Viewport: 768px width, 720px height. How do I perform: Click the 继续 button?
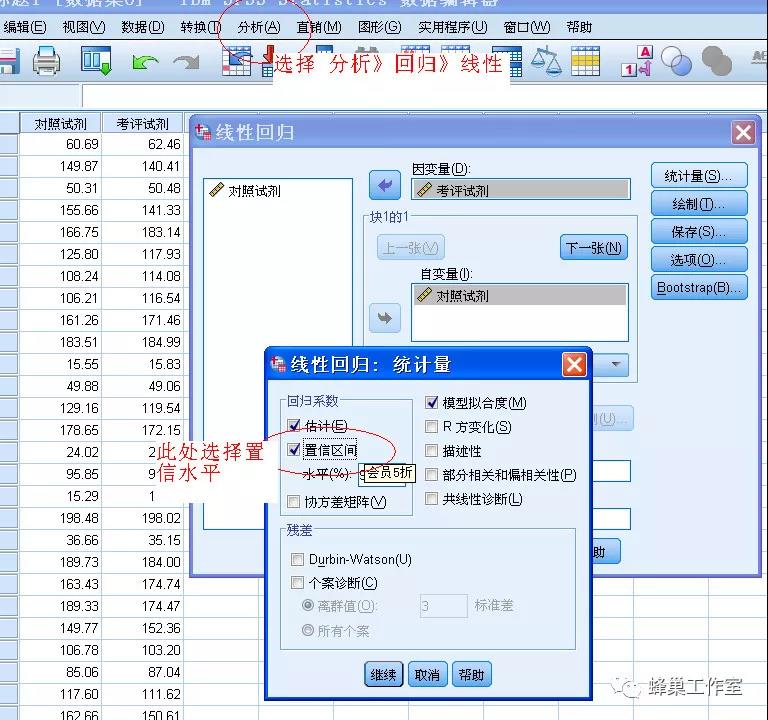pos(384,675)
